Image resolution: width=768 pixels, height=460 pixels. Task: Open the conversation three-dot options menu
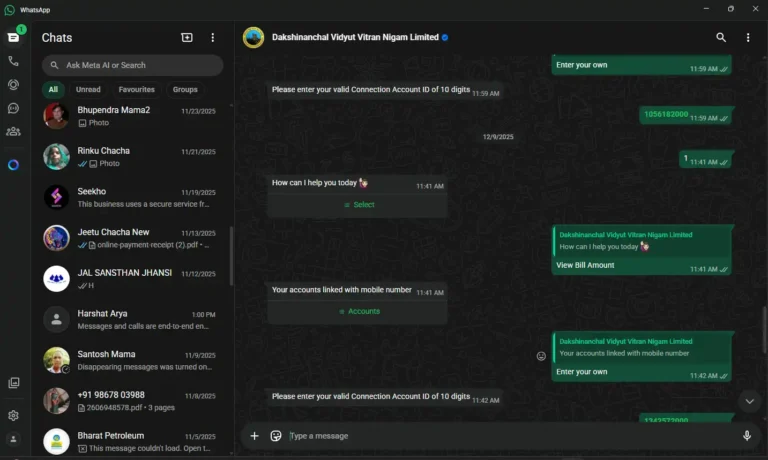[x=748, y=38]
